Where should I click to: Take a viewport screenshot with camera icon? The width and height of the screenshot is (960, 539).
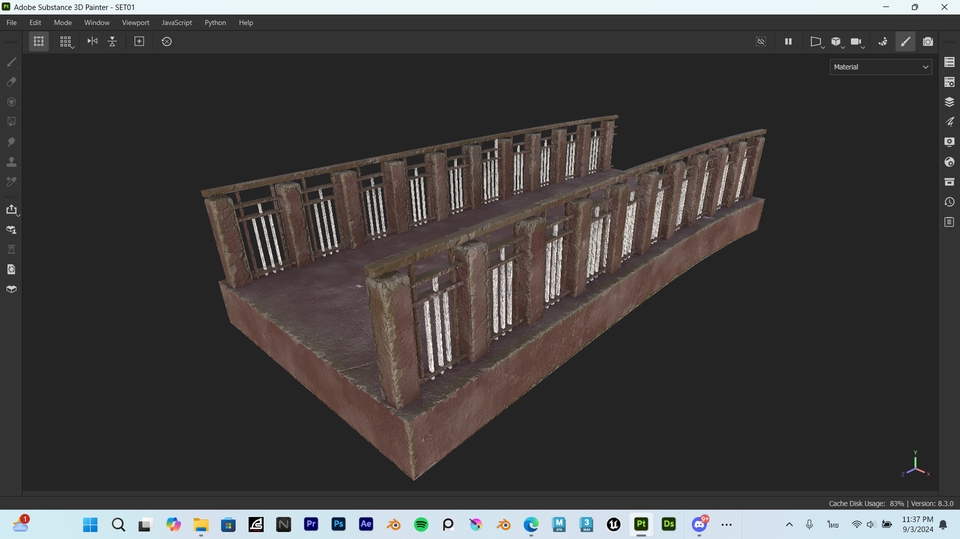(x=928, y=41)
